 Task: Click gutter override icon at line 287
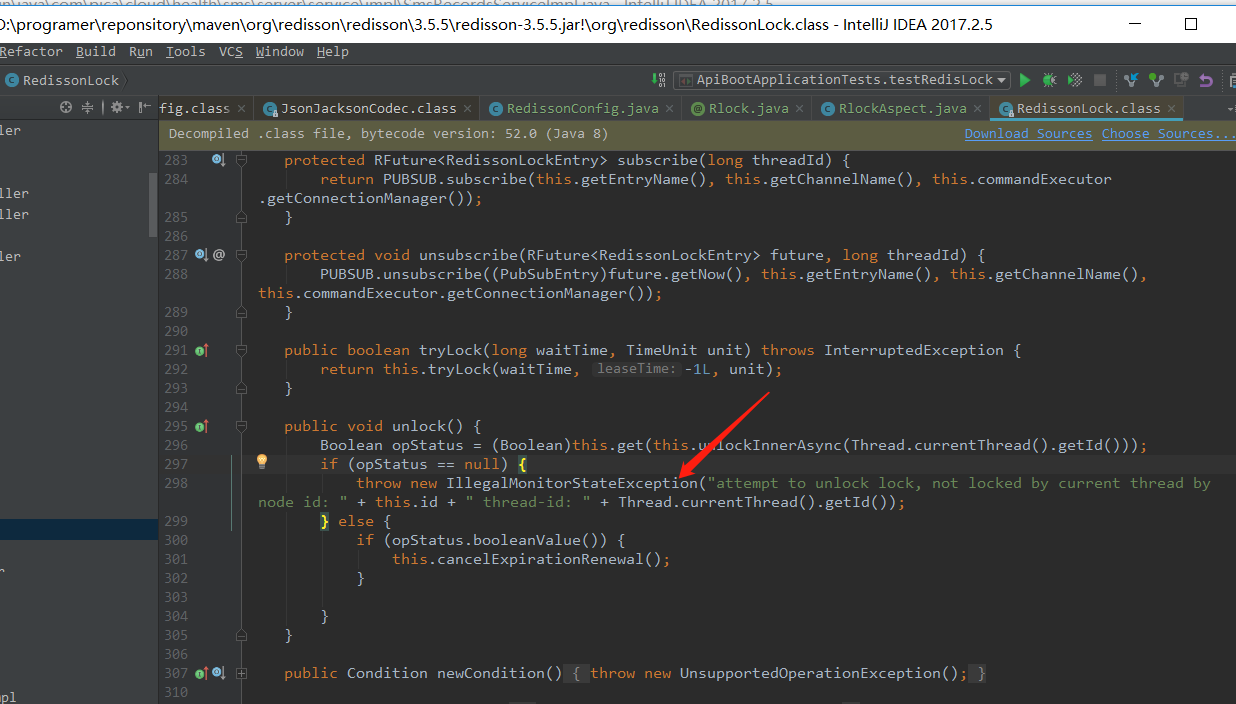click(202, 255)
